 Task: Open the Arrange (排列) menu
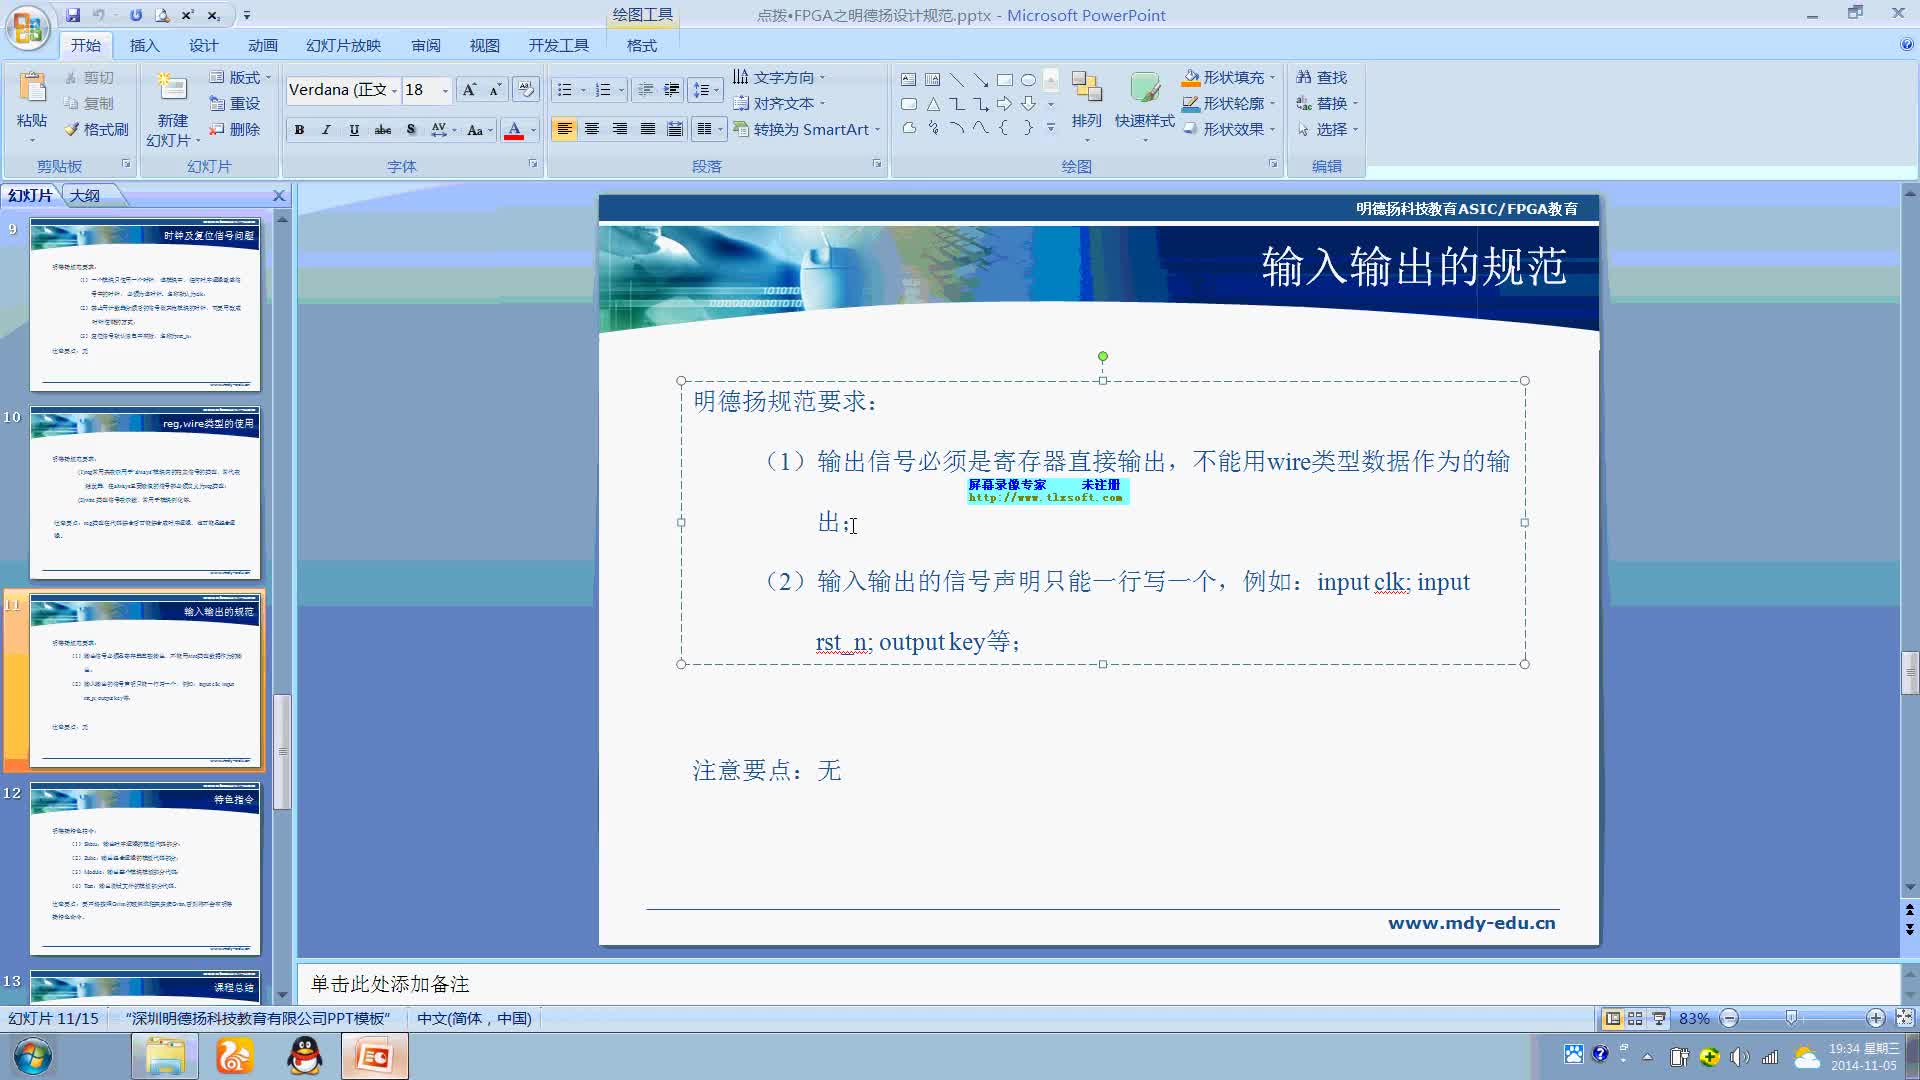[1086, 106]
